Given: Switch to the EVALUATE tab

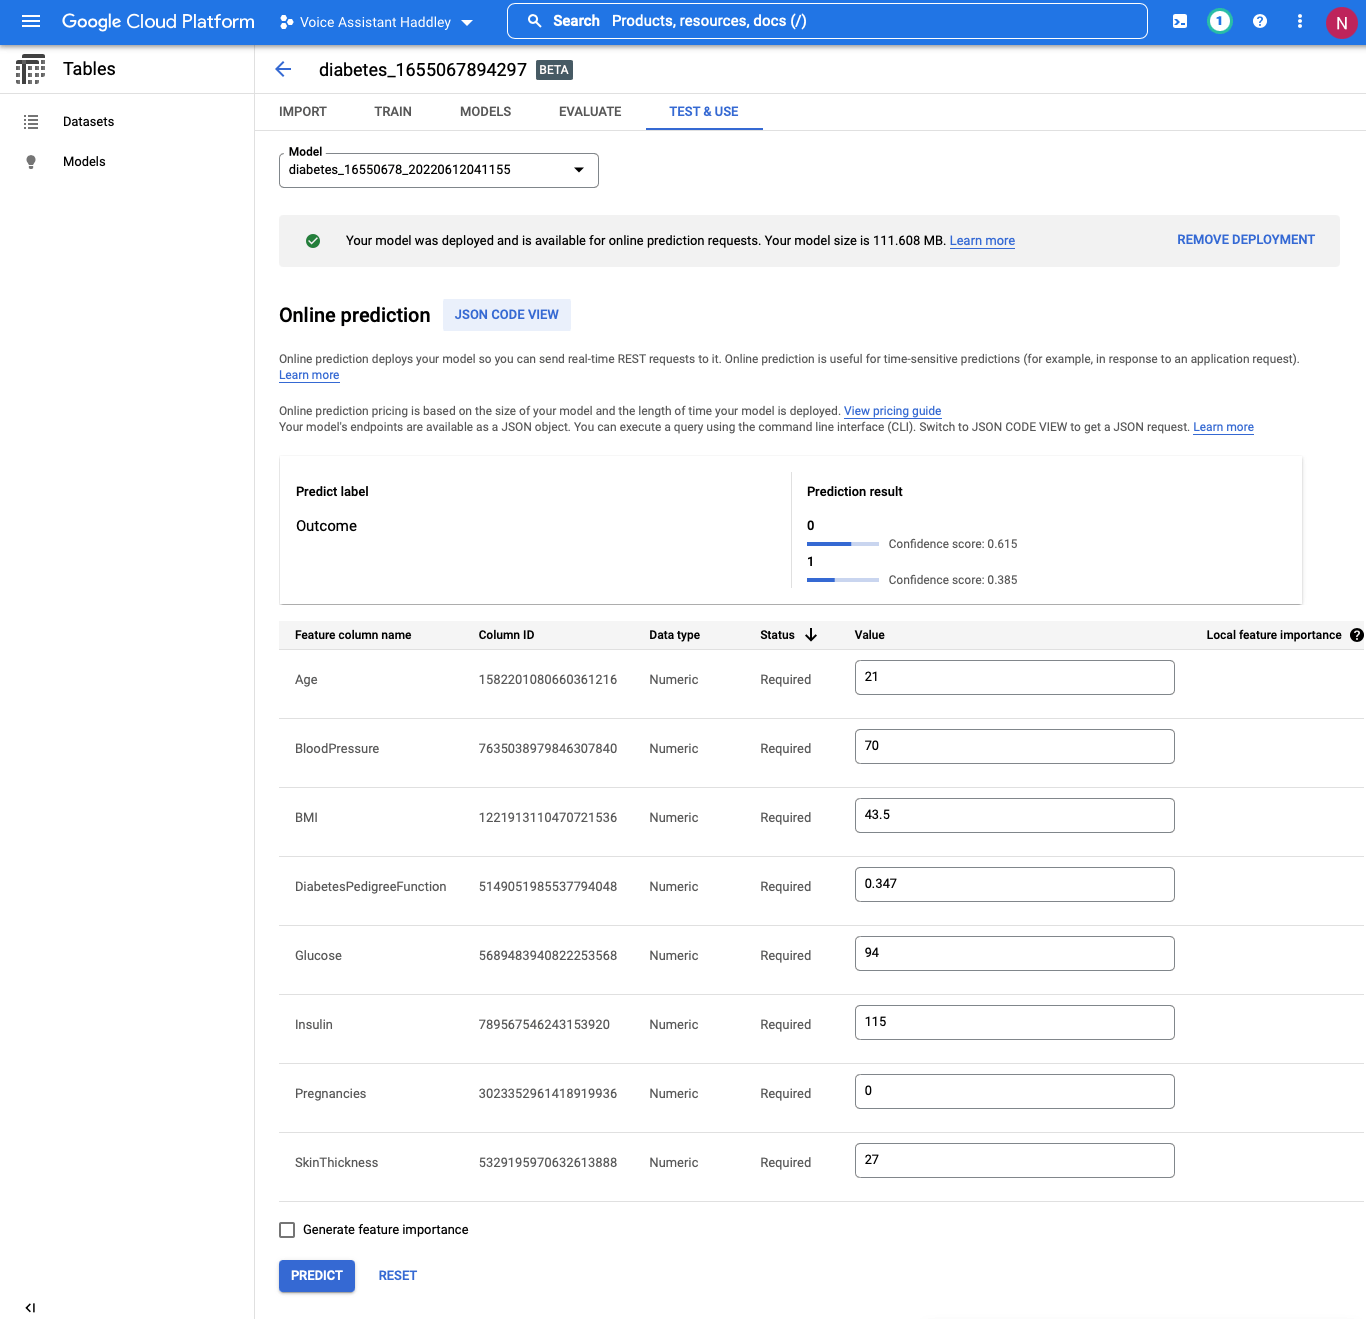Looking at the screenshot, I should tap(590, 112).
